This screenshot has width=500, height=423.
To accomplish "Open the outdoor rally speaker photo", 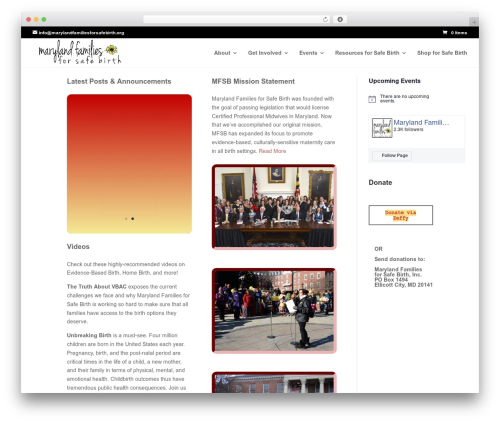I will (274, 310).
